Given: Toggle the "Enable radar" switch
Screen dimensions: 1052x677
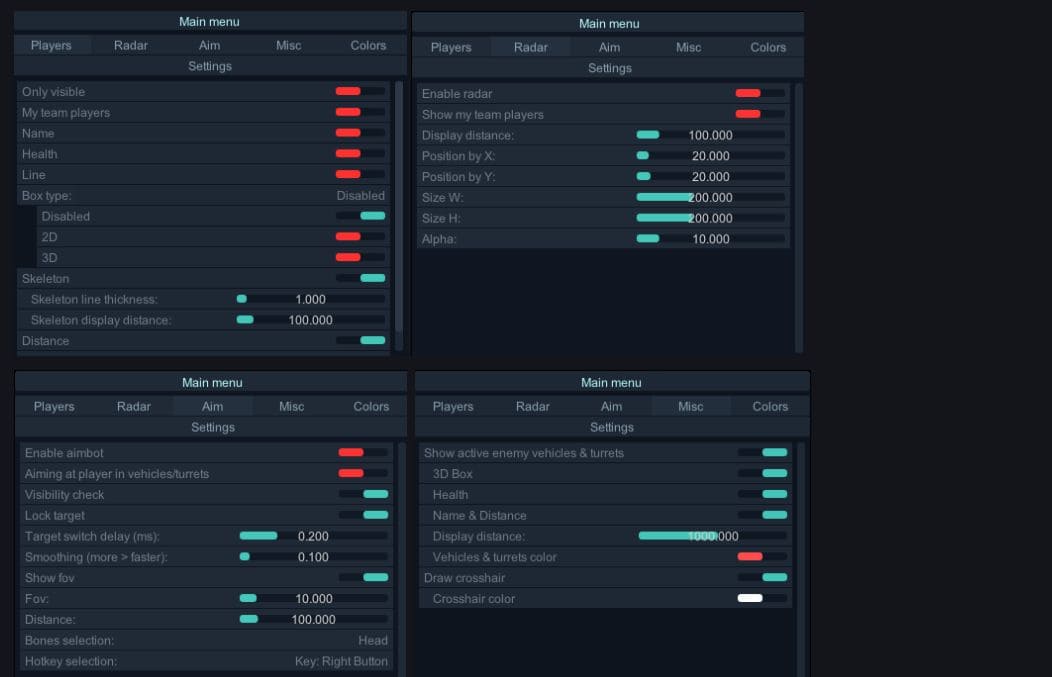Looking at the screenshot, I should pos(760,94).
